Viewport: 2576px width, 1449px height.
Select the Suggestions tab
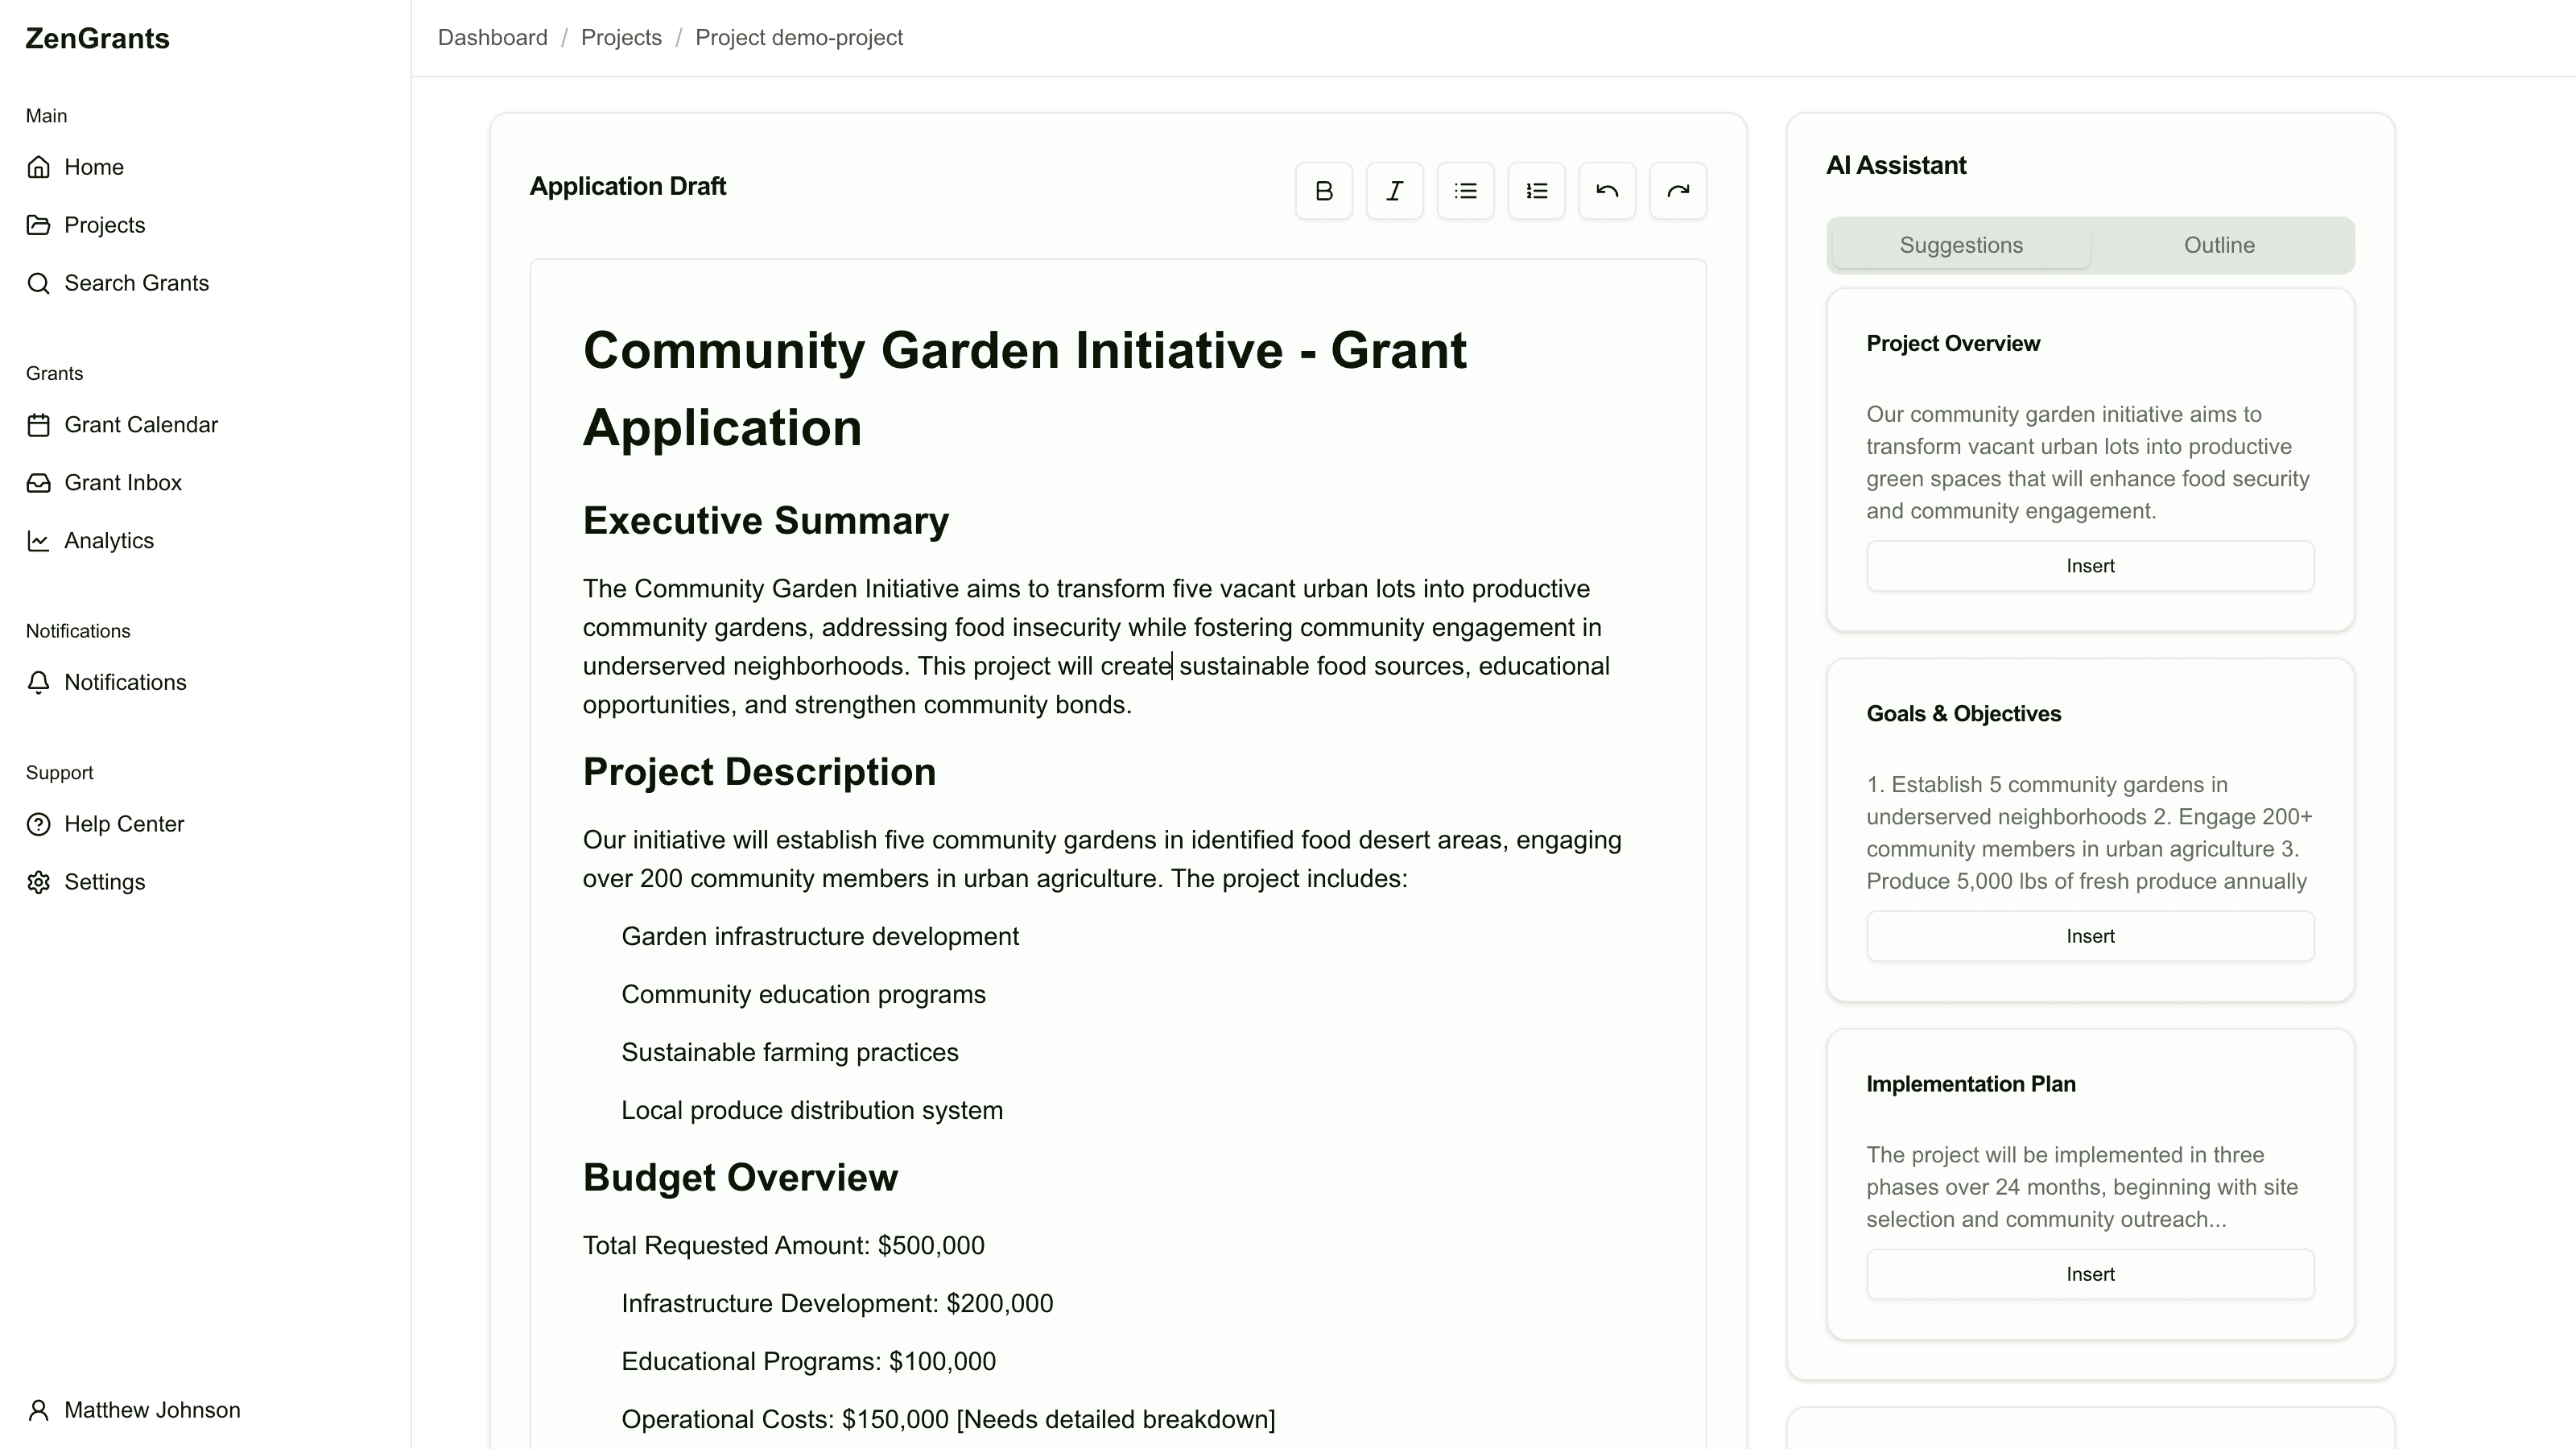(x=1961, y=245)
